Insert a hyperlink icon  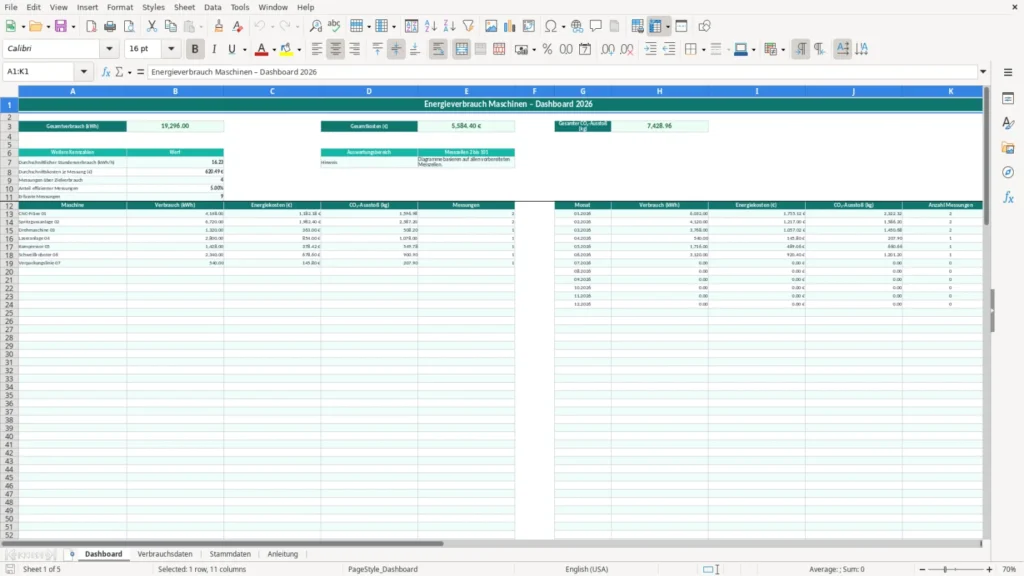tap(577, 26)
